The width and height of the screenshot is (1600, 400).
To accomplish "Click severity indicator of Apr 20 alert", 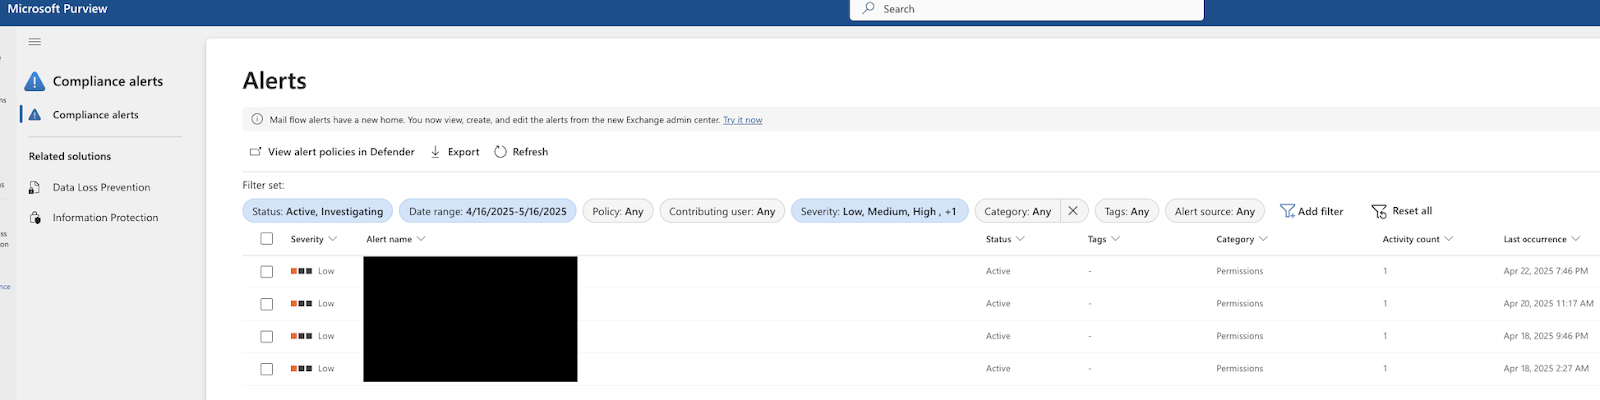I will tap(301, 304).
